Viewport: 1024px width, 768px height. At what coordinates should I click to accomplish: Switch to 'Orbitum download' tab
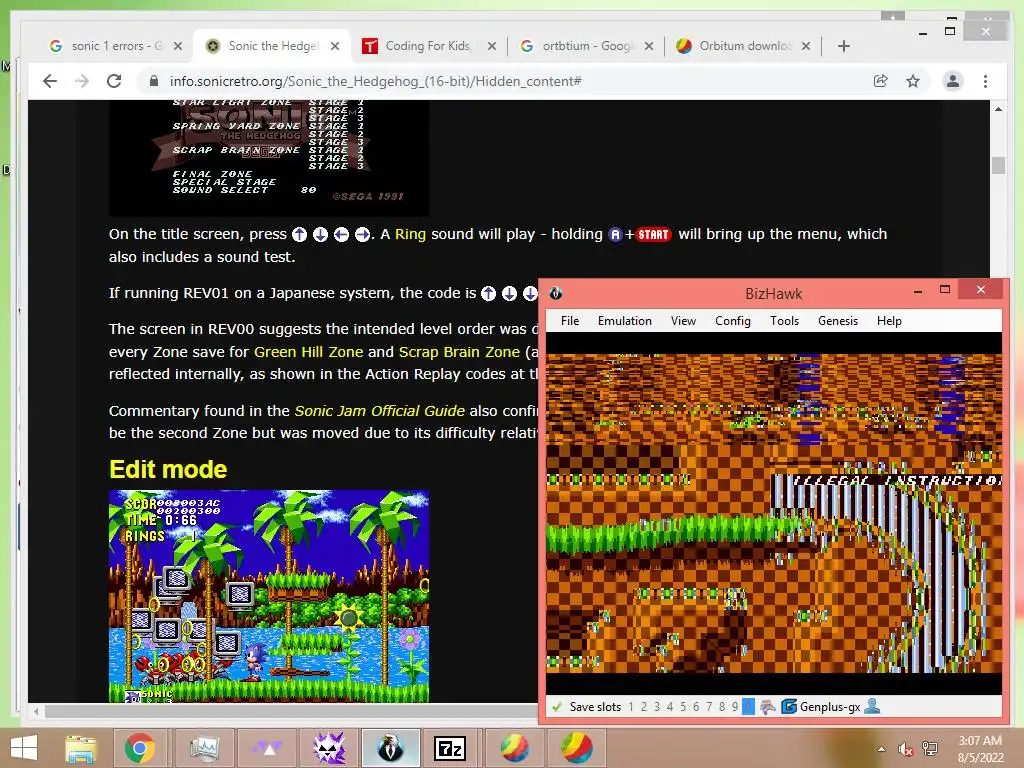click(x=741, y=46)
